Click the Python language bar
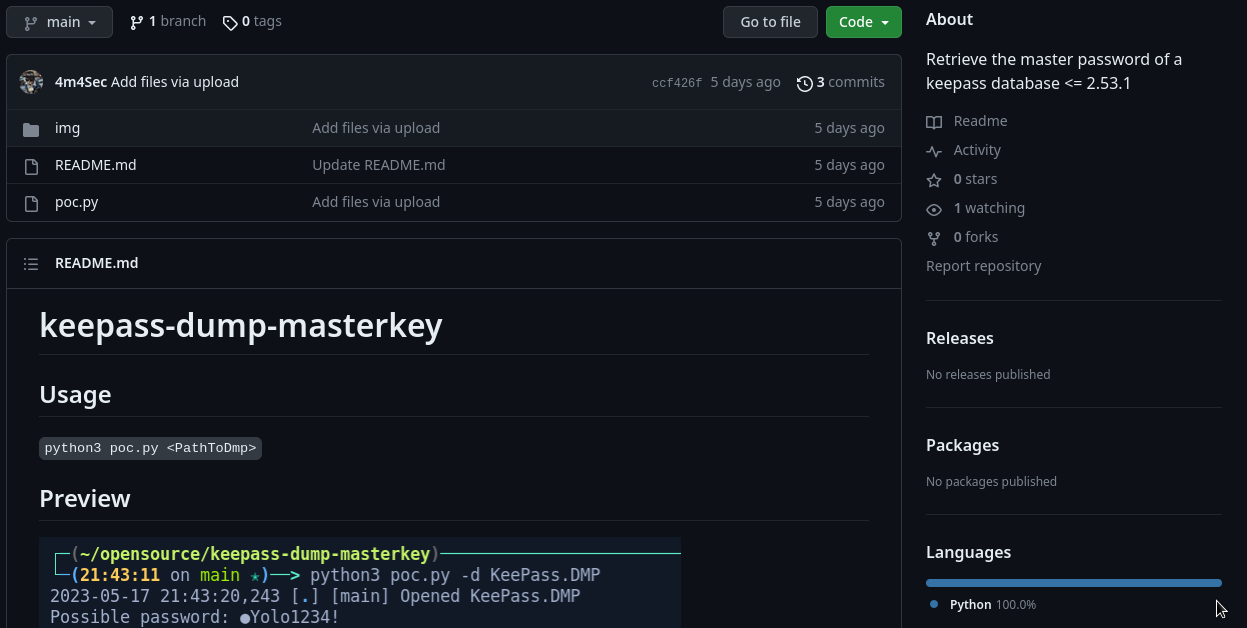 [1073, 583]
